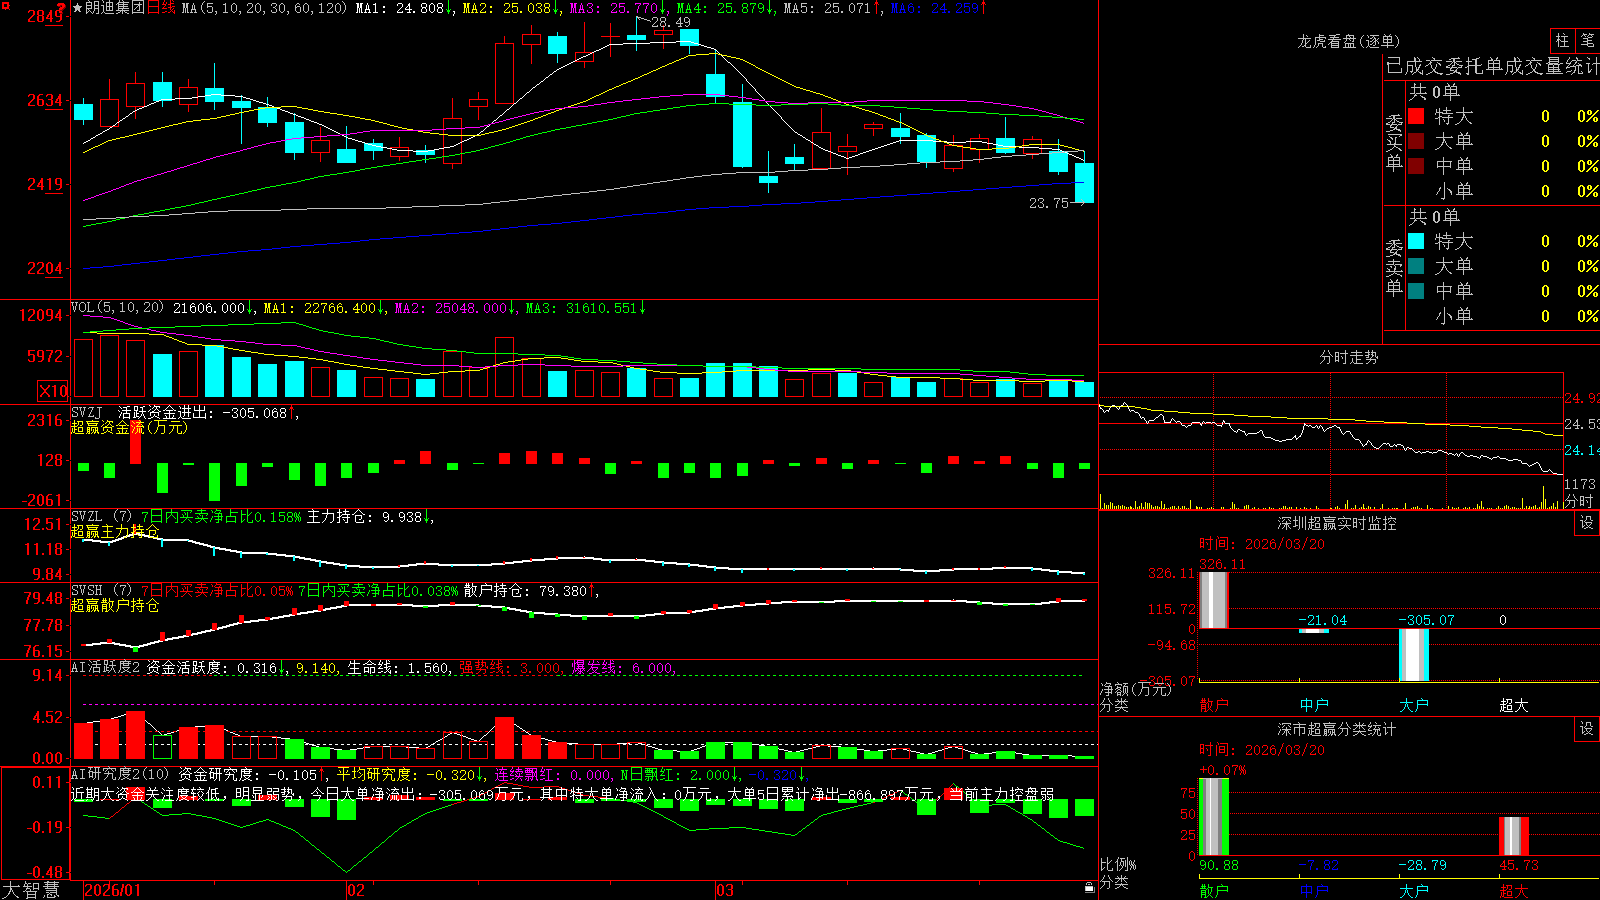Screen dimensions: 1600x900
Task: Click the 02 month marker on timeline
Action: (x=355, y=890)
